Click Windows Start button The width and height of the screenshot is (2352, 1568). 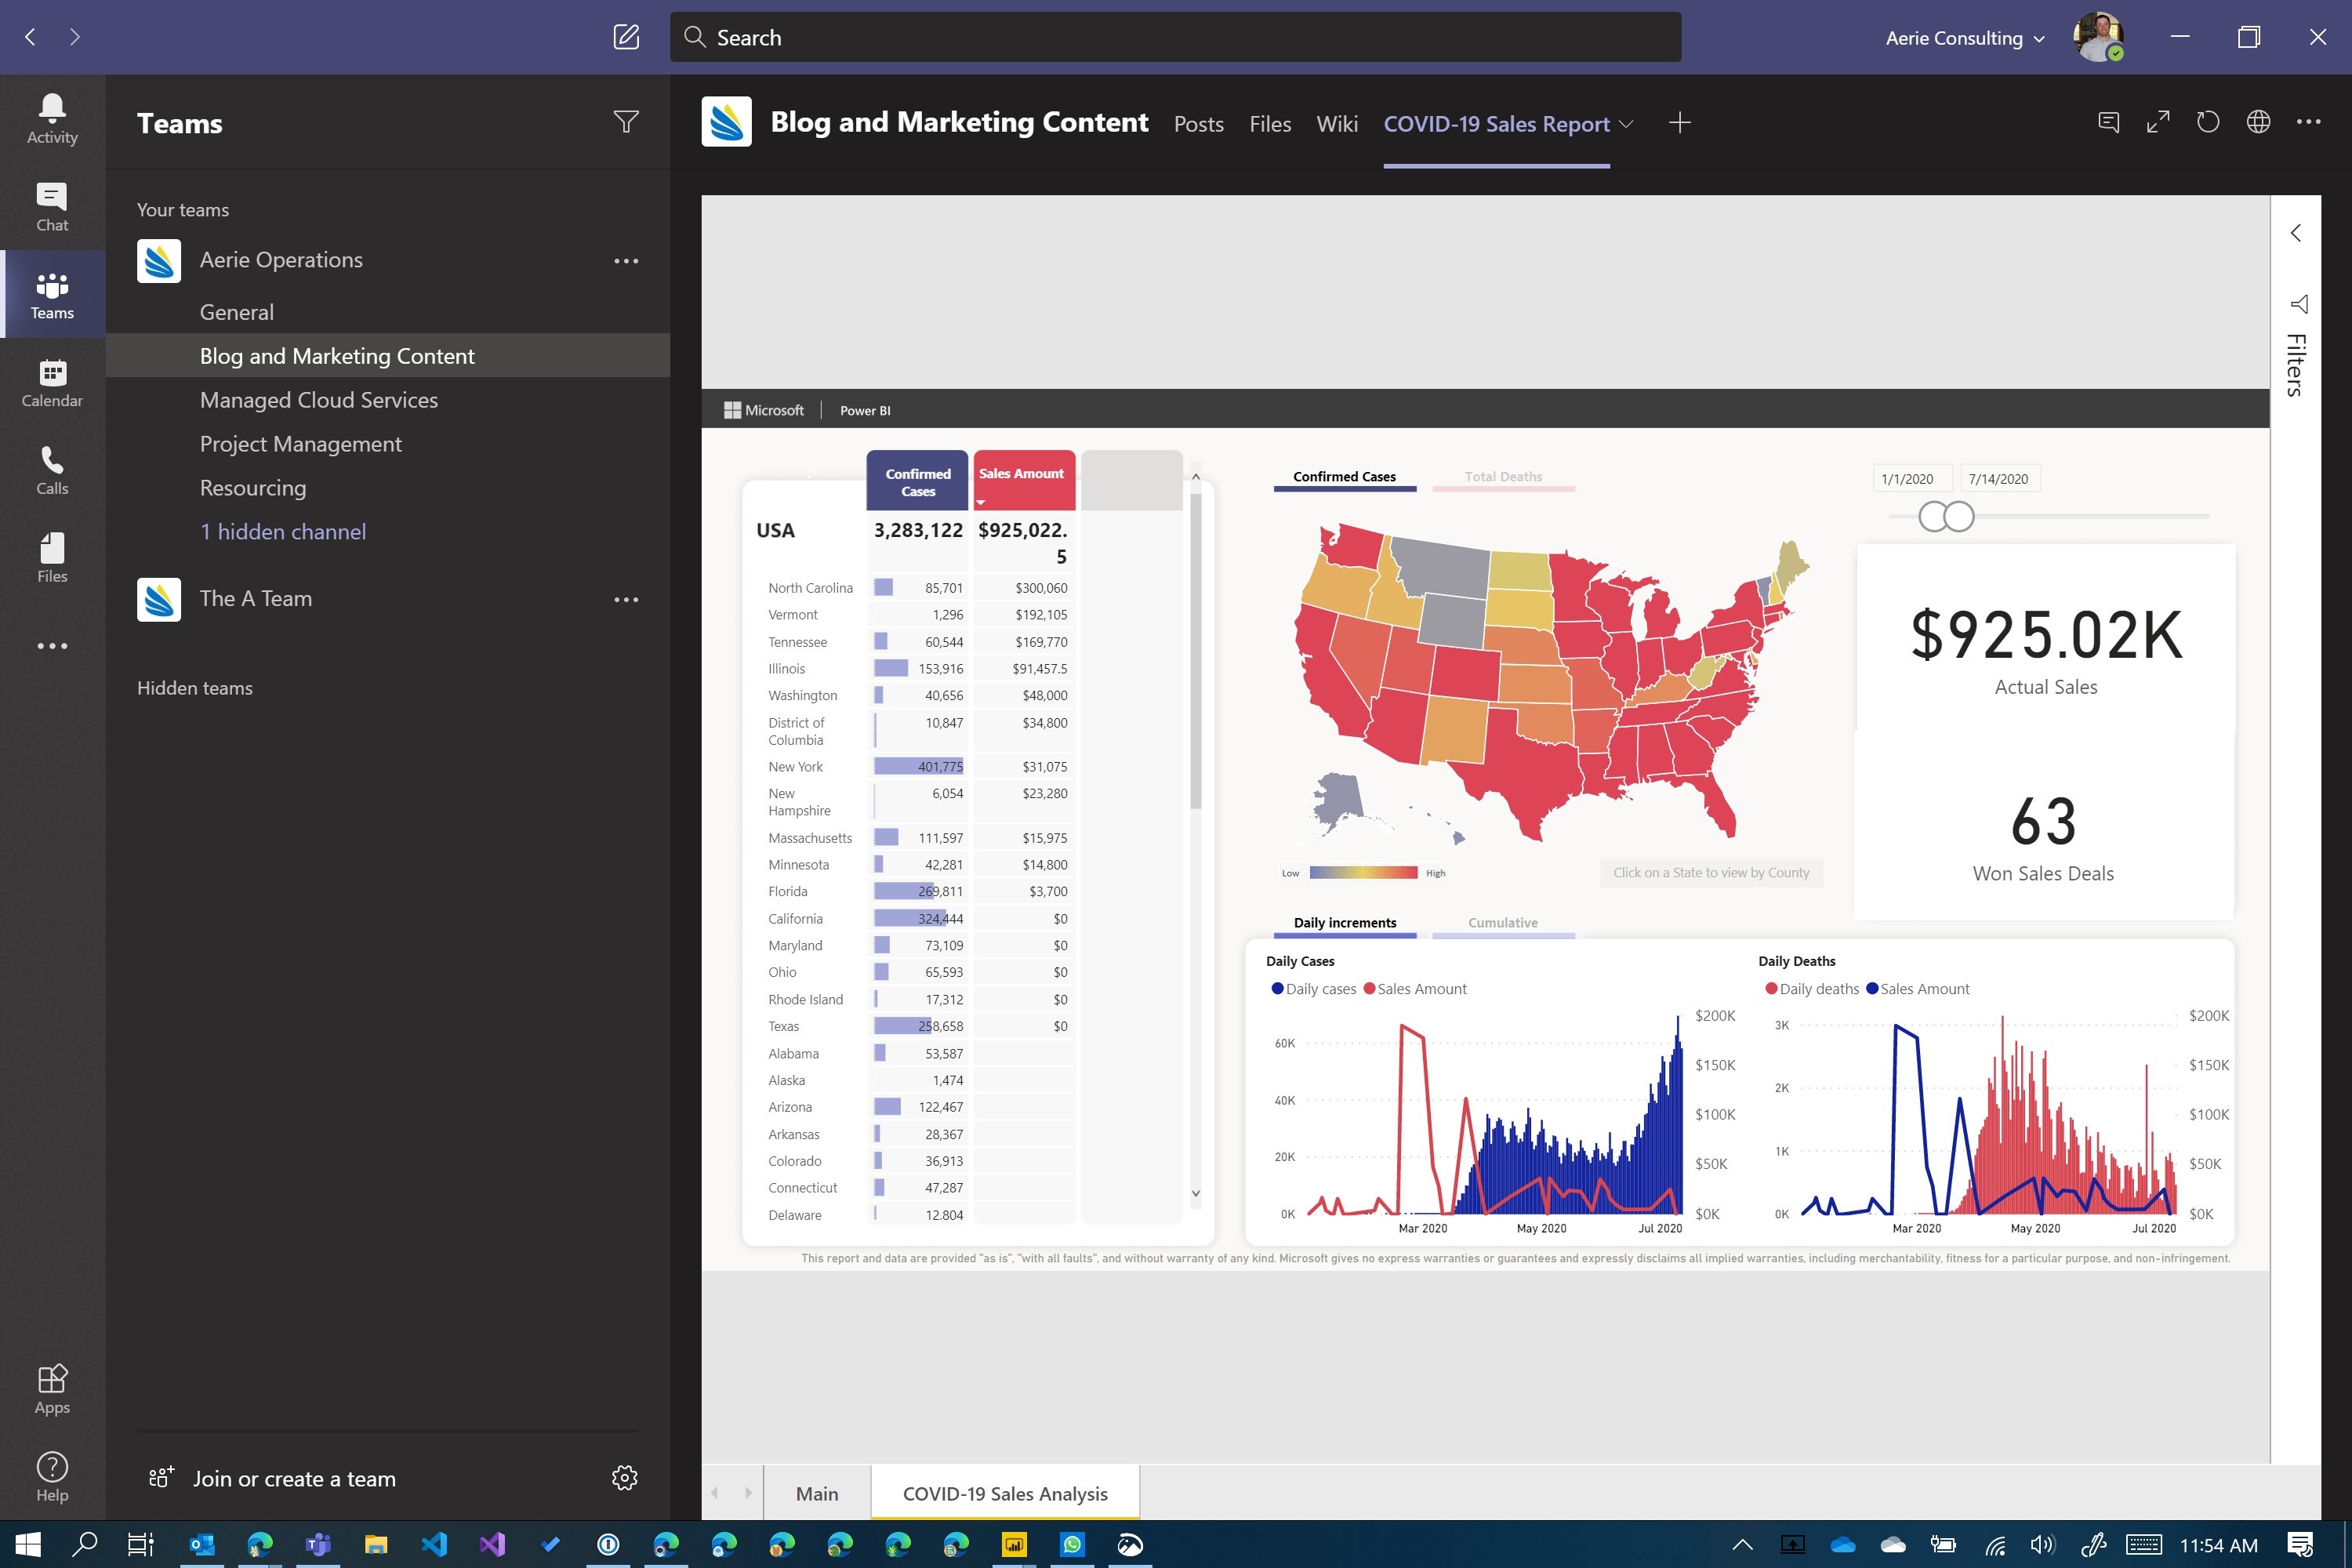28,1545
